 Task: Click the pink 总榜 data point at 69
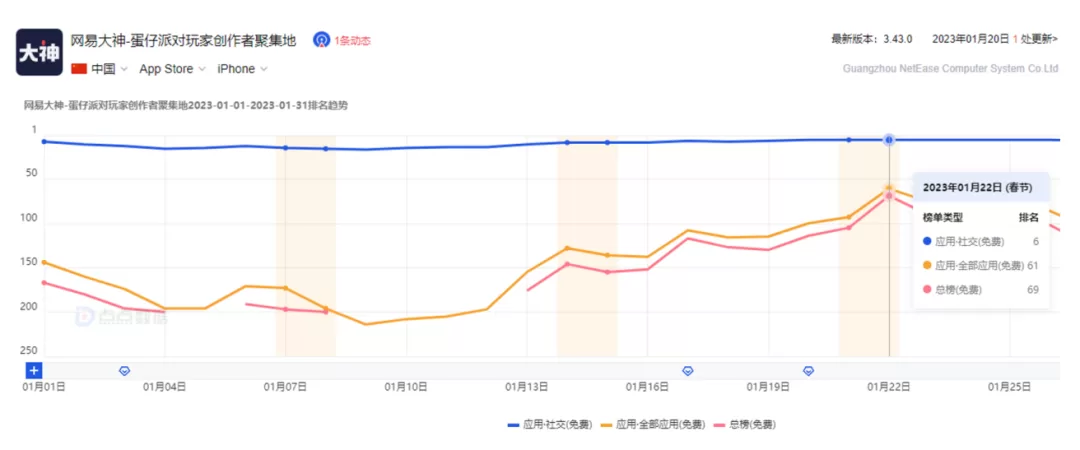pyautogui.click(x=889, y=196)
